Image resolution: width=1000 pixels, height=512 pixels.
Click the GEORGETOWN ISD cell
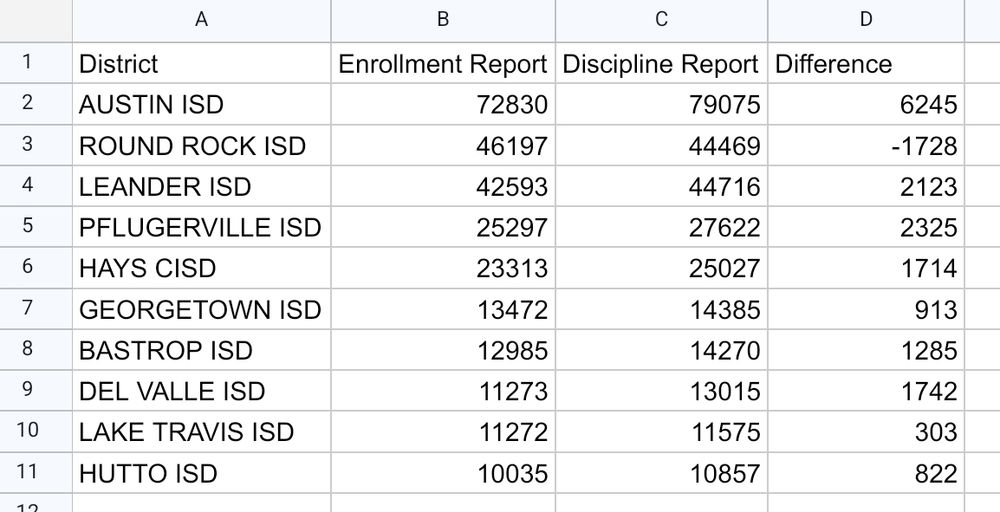click(201, 310)
